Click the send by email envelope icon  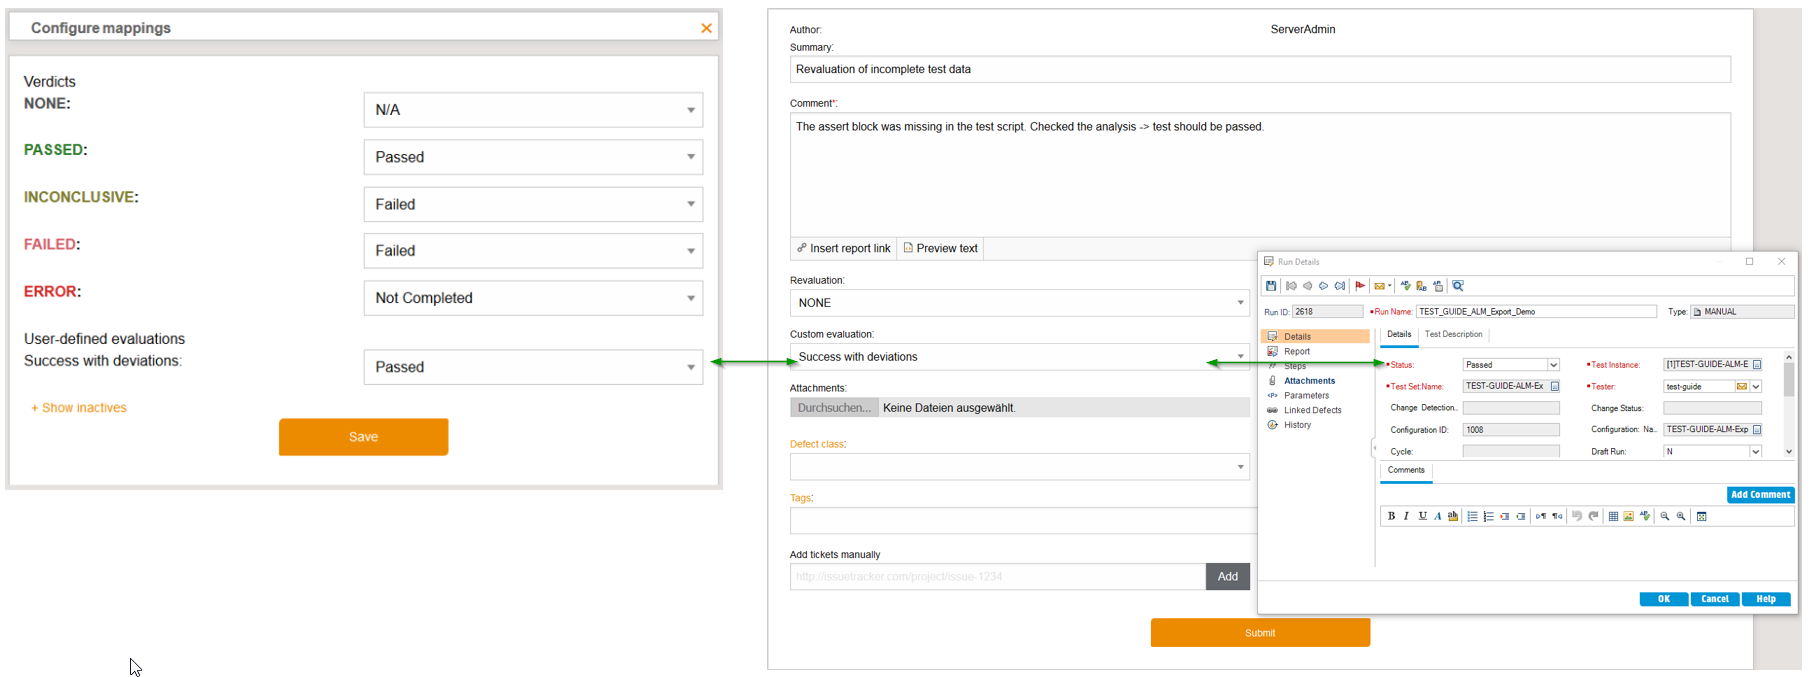coord(1379,286)
